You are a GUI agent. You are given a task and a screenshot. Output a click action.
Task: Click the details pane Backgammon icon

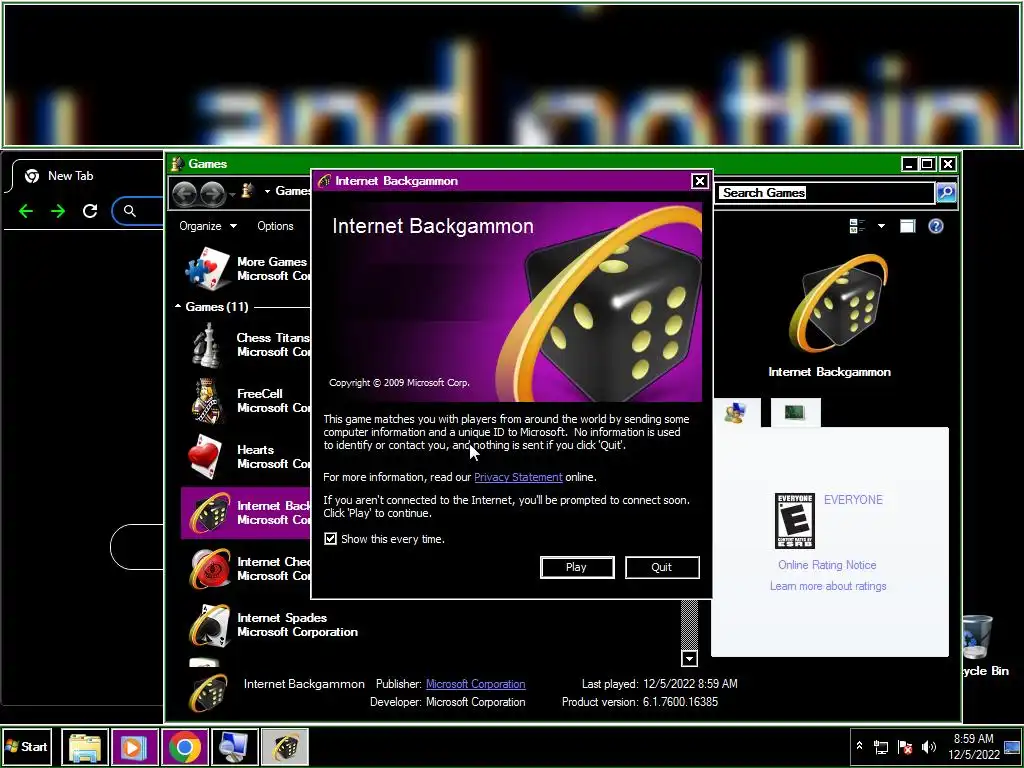click(x=208, y=693)
